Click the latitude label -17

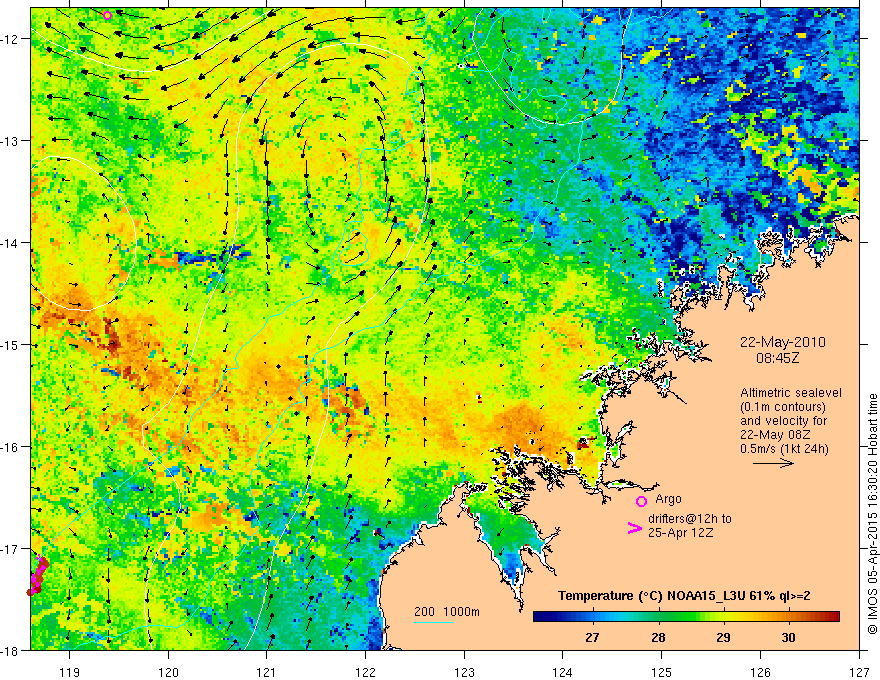click(x=11, y=549)
